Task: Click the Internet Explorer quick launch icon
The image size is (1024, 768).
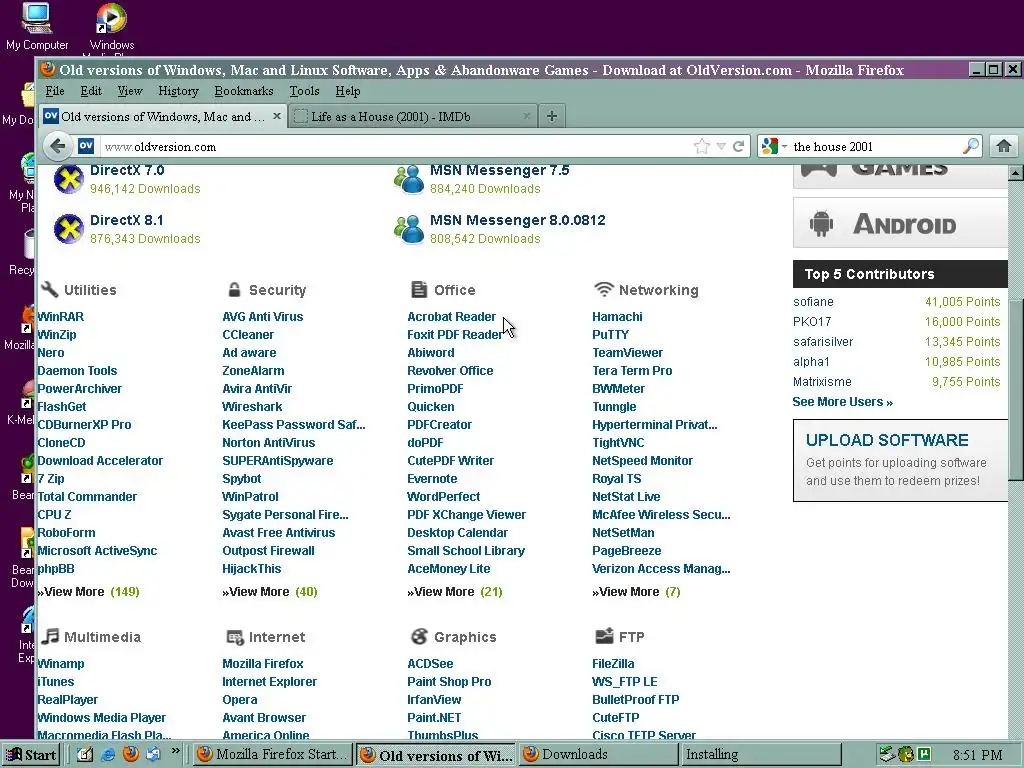Action: pyautogui.click(x=108, y=754)
